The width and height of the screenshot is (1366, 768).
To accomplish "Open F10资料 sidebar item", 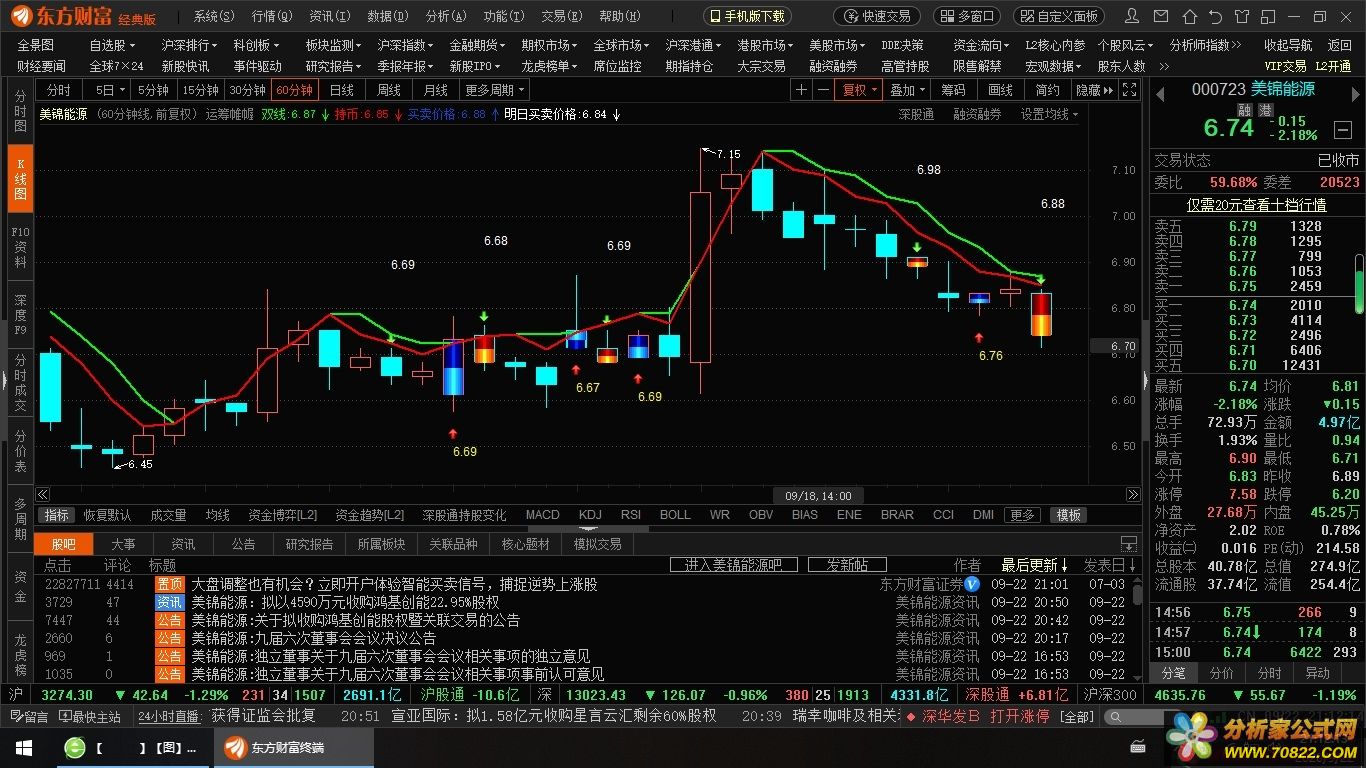I will [20, 246].
